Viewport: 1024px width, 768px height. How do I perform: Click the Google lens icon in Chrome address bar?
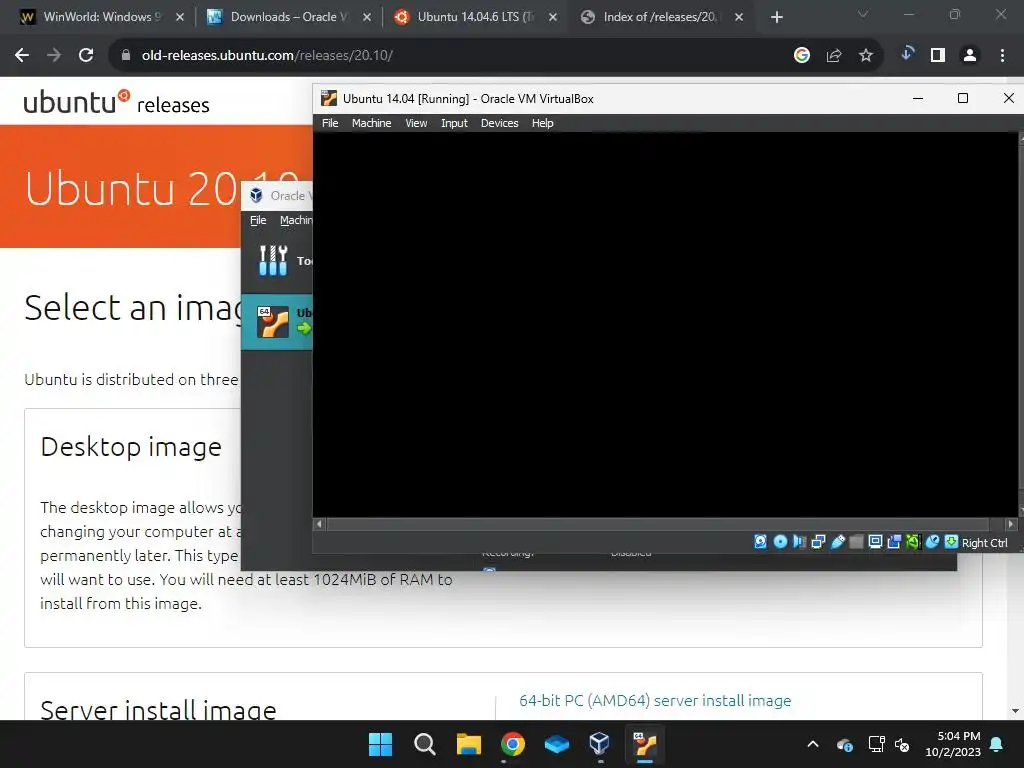point(802,56)
